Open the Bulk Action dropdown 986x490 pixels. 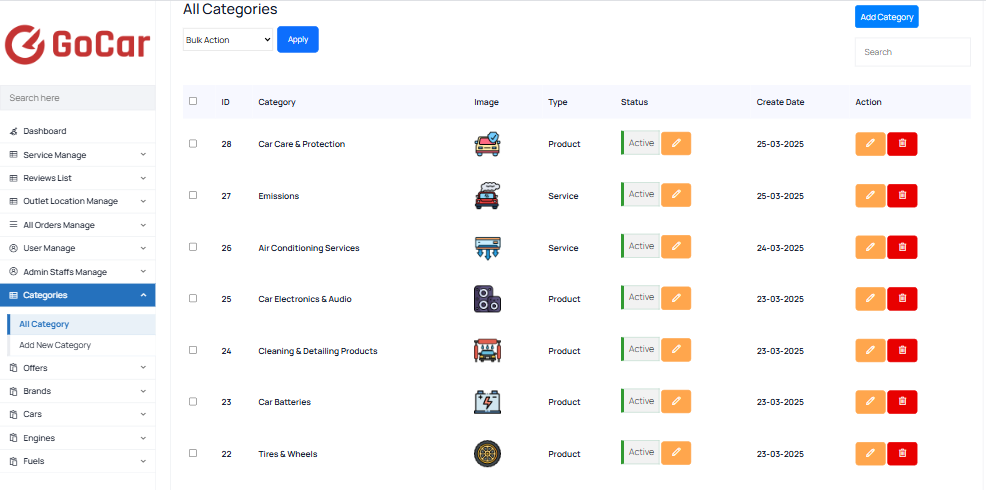(228, 40)
